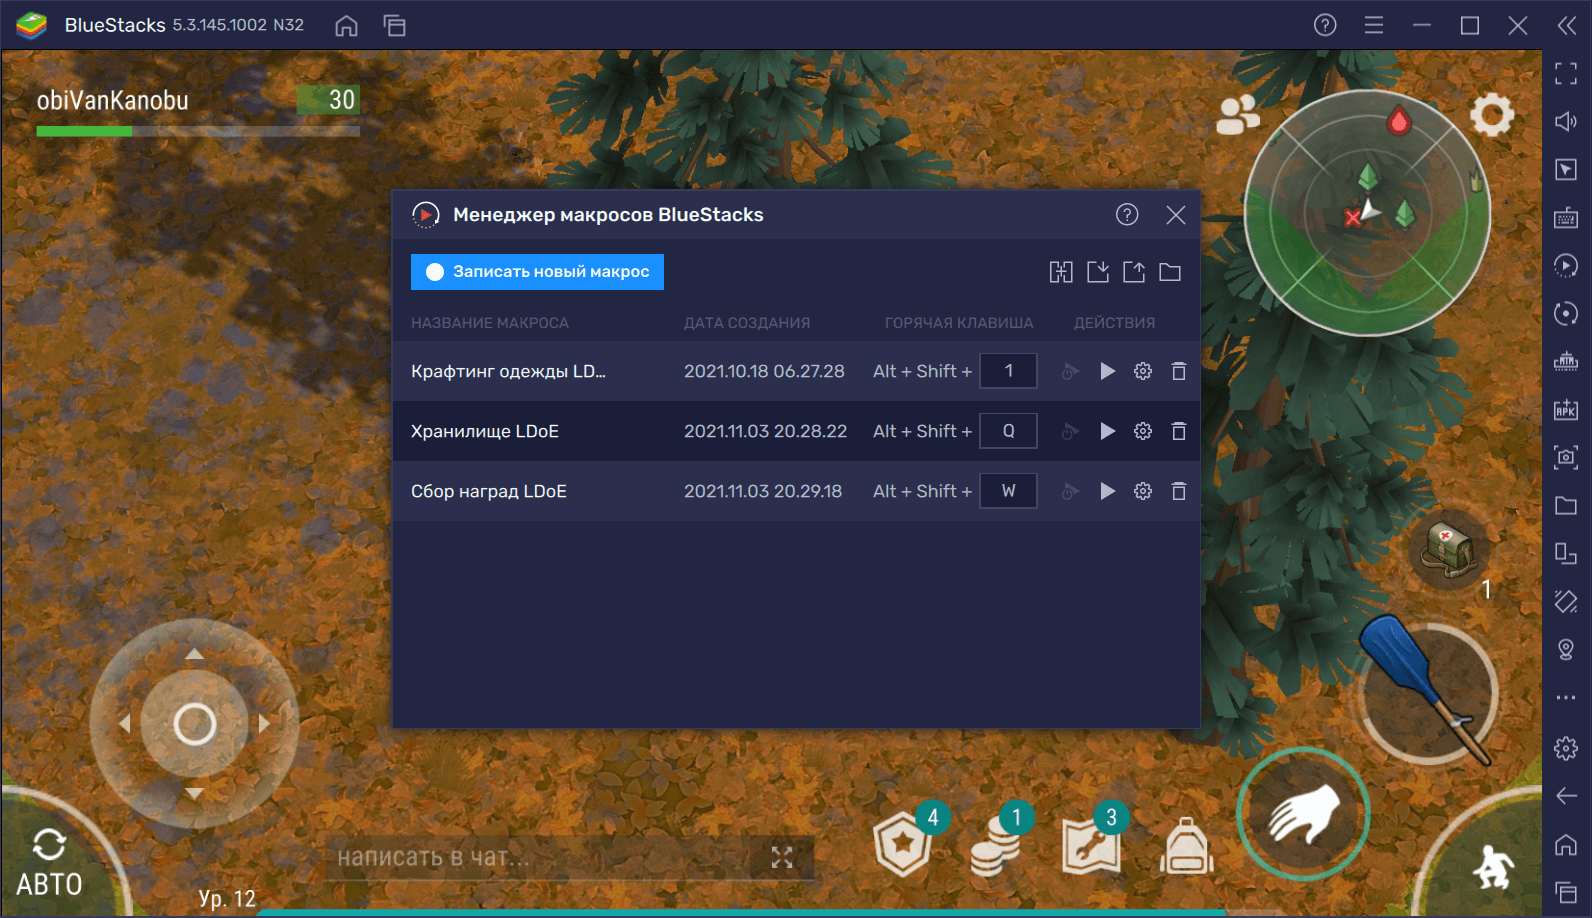Click sidebar back arrow

point(1566,796)
